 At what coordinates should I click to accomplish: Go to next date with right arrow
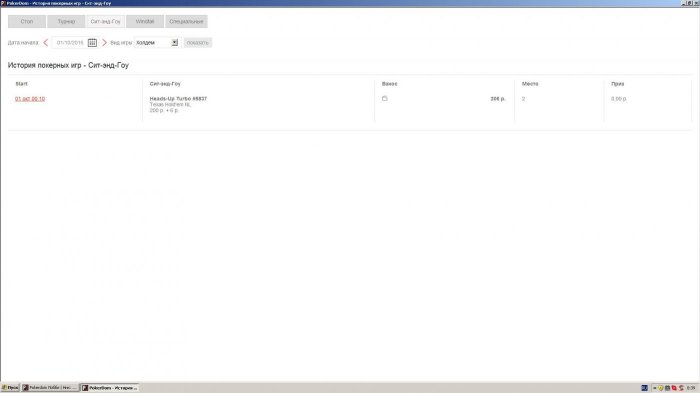(104, 42)
